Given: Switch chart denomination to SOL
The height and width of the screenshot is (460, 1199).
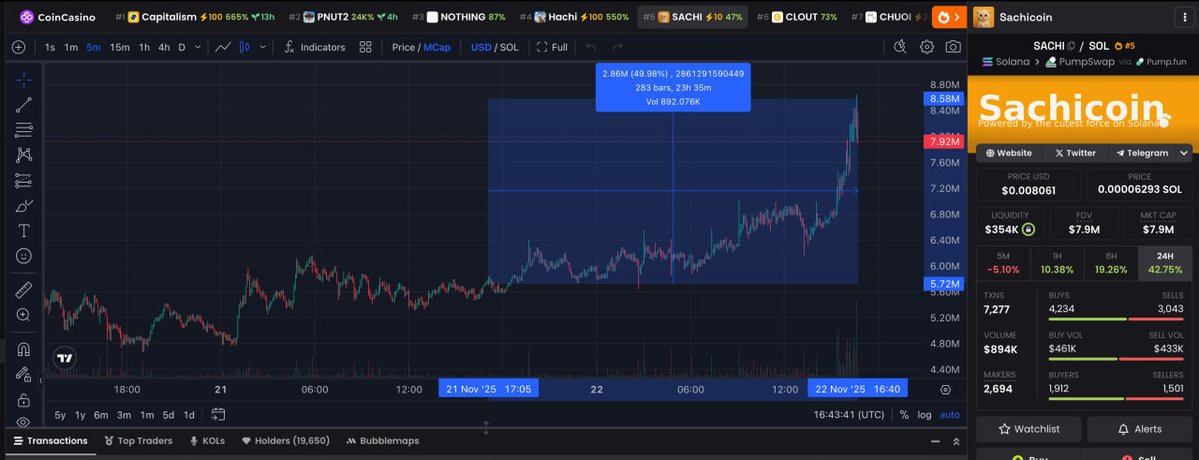Looking at the screenshot, I should pos(509,47).
